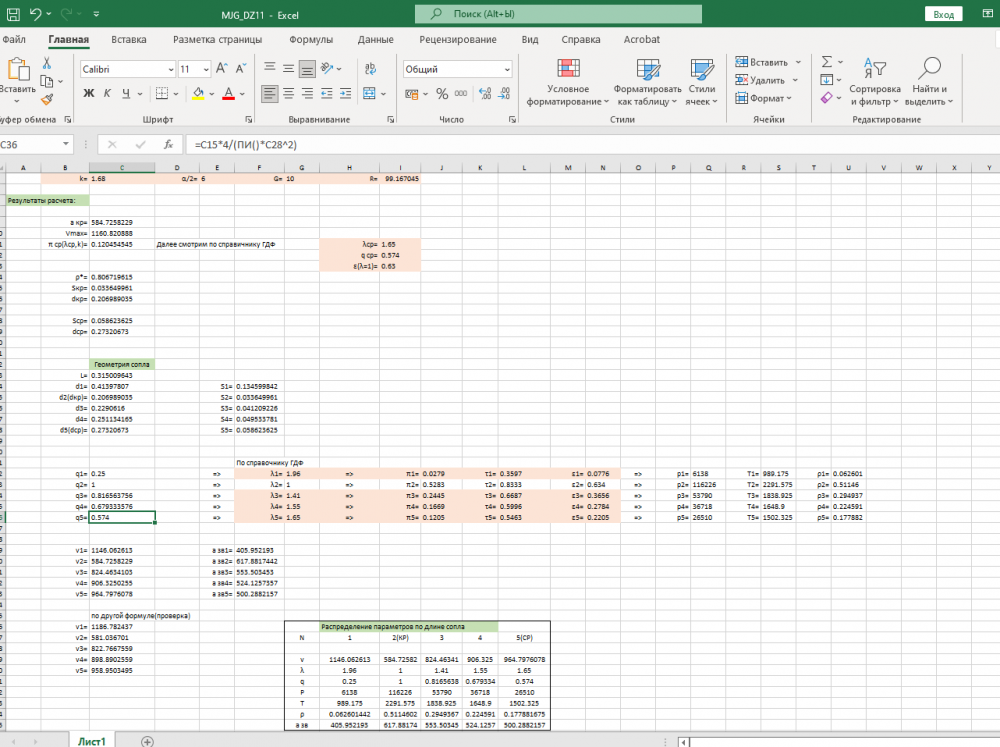Click the Вход sign-in button
The width and height of the screenshot is (1000, 747).
coord(943,14)
